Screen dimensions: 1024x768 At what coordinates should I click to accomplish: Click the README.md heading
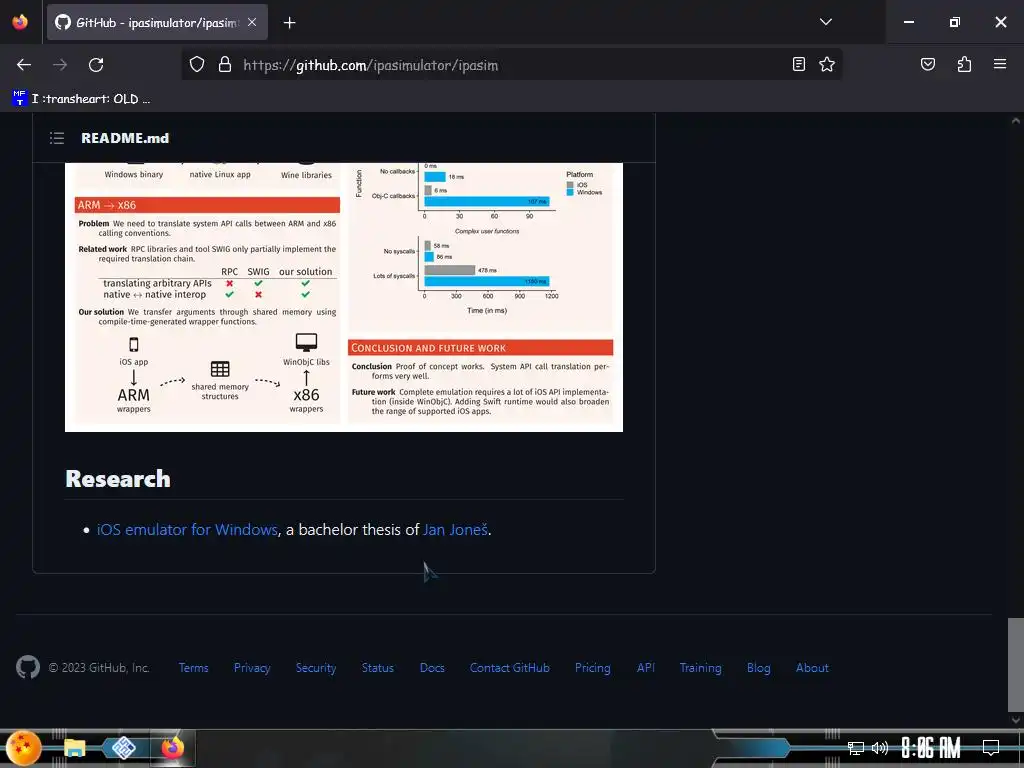pos(125,138)
